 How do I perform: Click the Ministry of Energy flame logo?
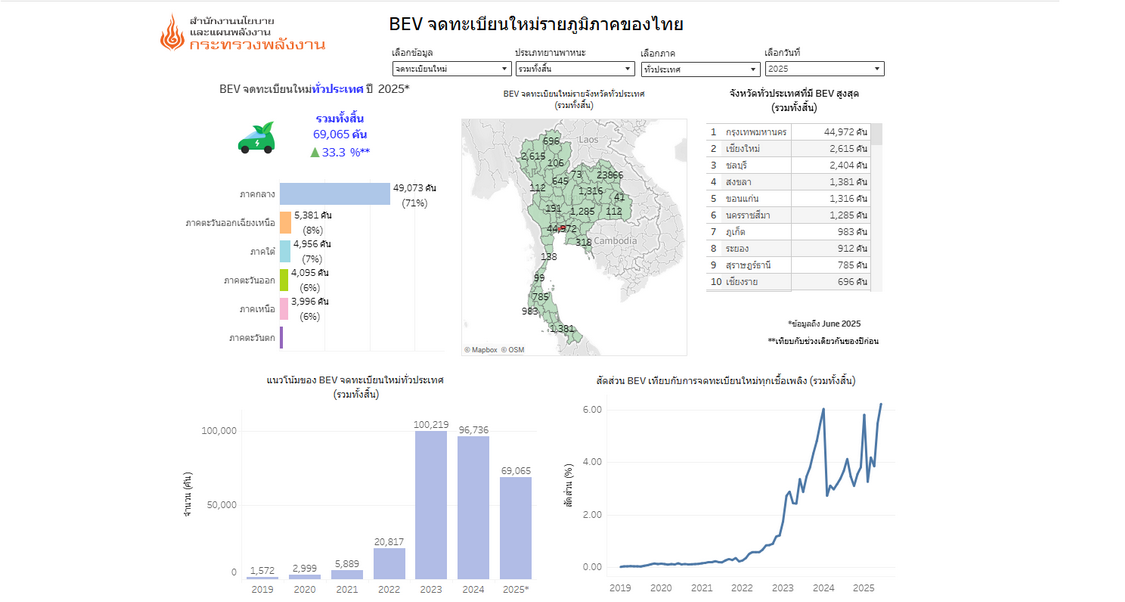coord(172,33)
